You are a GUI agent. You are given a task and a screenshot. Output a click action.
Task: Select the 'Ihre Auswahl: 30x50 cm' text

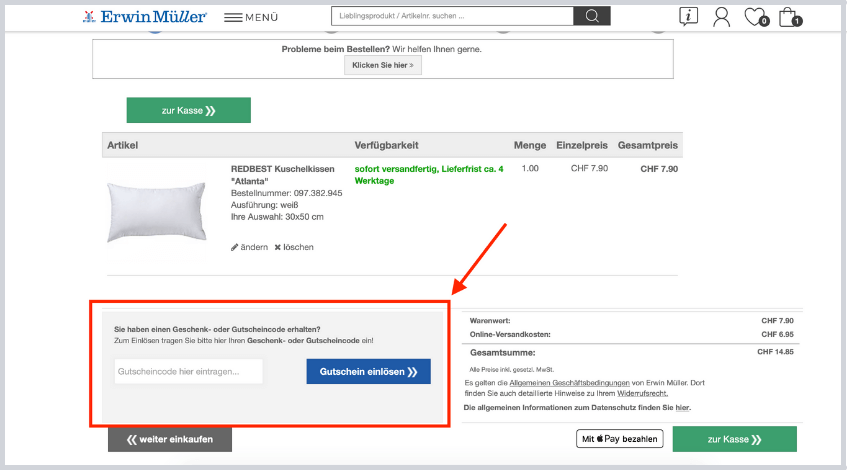pos(277,217)
